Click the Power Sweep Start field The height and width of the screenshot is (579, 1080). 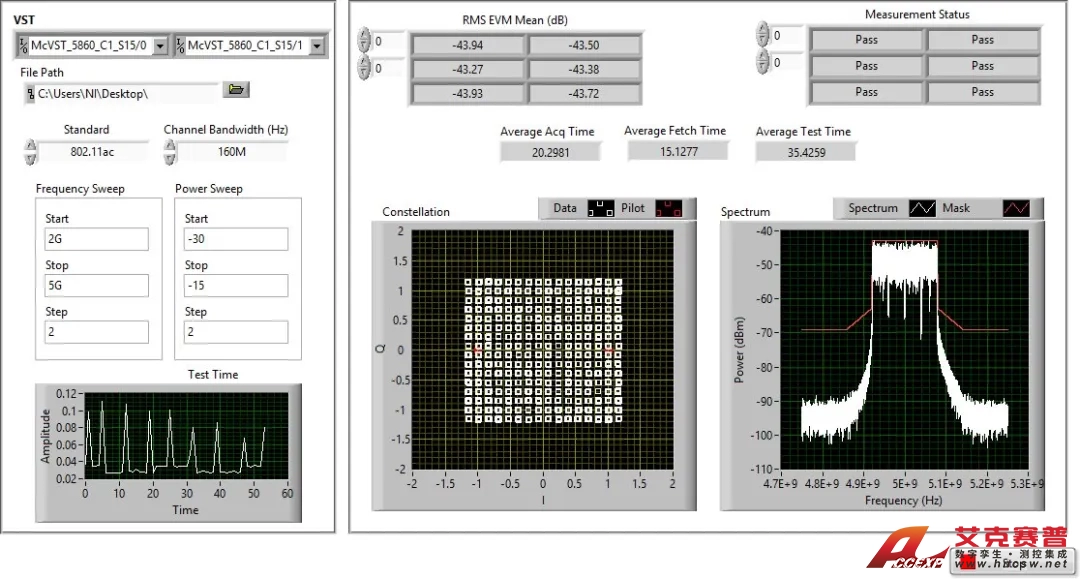(x=236, y=239)
